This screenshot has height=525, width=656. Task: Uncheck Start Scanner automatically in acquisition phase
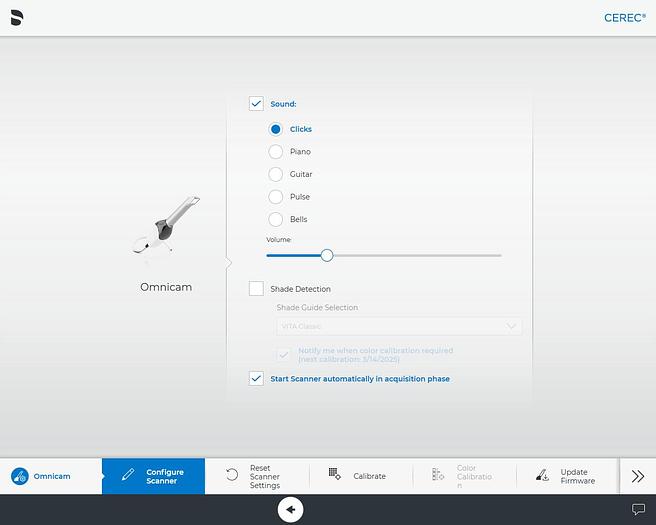pos(256,379)
